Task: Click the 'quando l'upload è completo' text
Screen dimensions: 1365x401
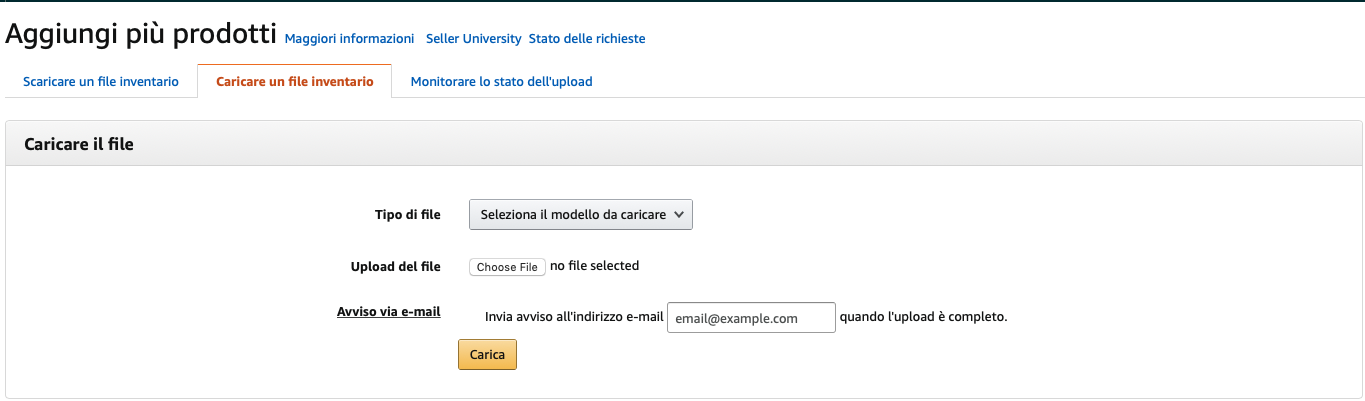Action: [x=923, y=318]
